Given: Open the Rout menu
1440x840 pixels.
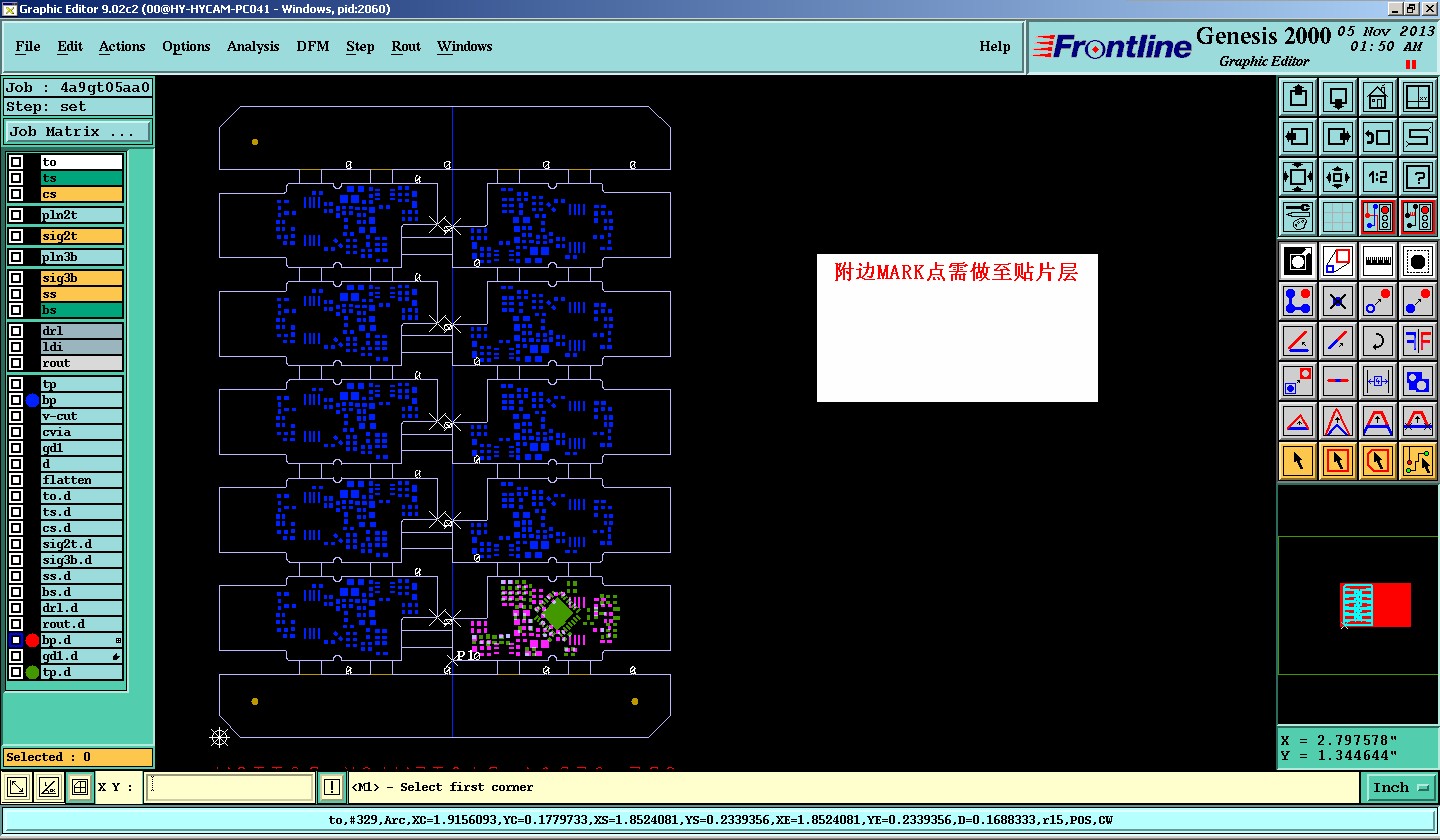Looking at the screenshot, I should point(406,46).
